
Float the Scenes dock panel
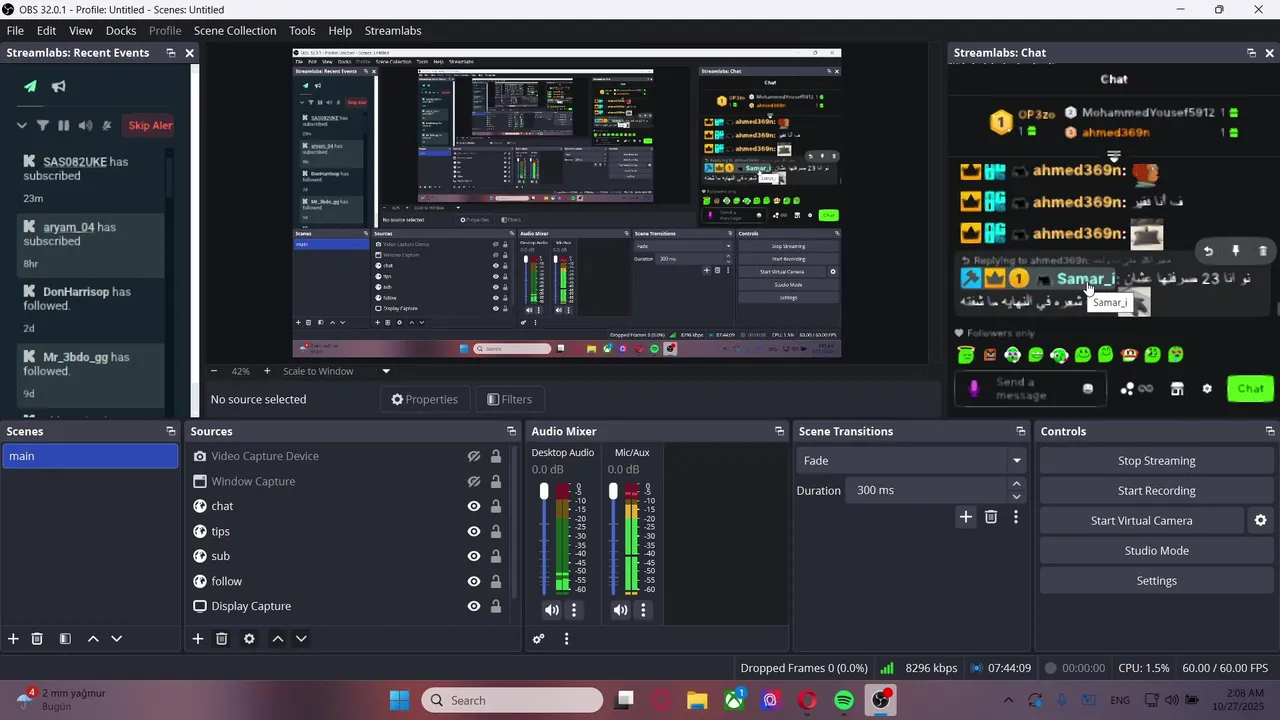171,431
